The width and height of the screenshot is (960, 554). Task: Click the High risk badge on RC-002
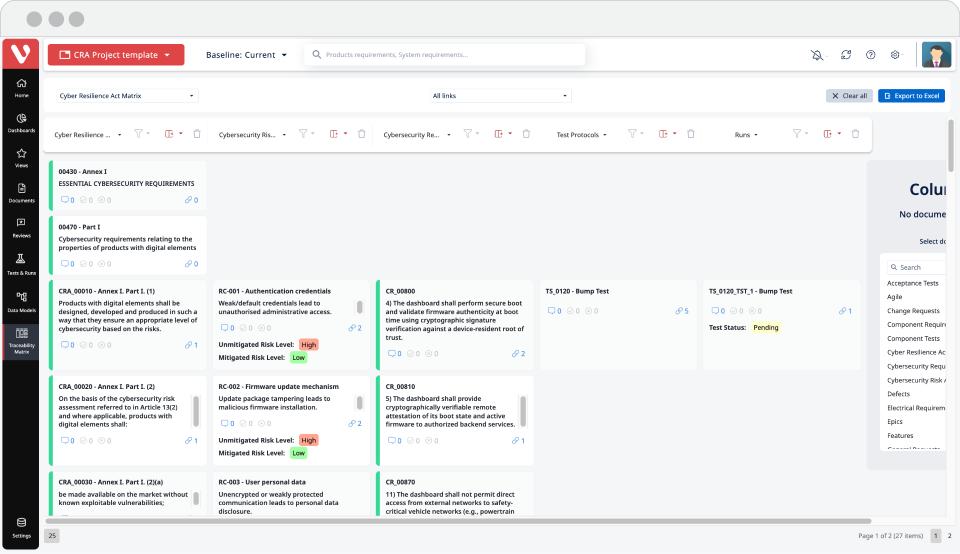point(309,440)
